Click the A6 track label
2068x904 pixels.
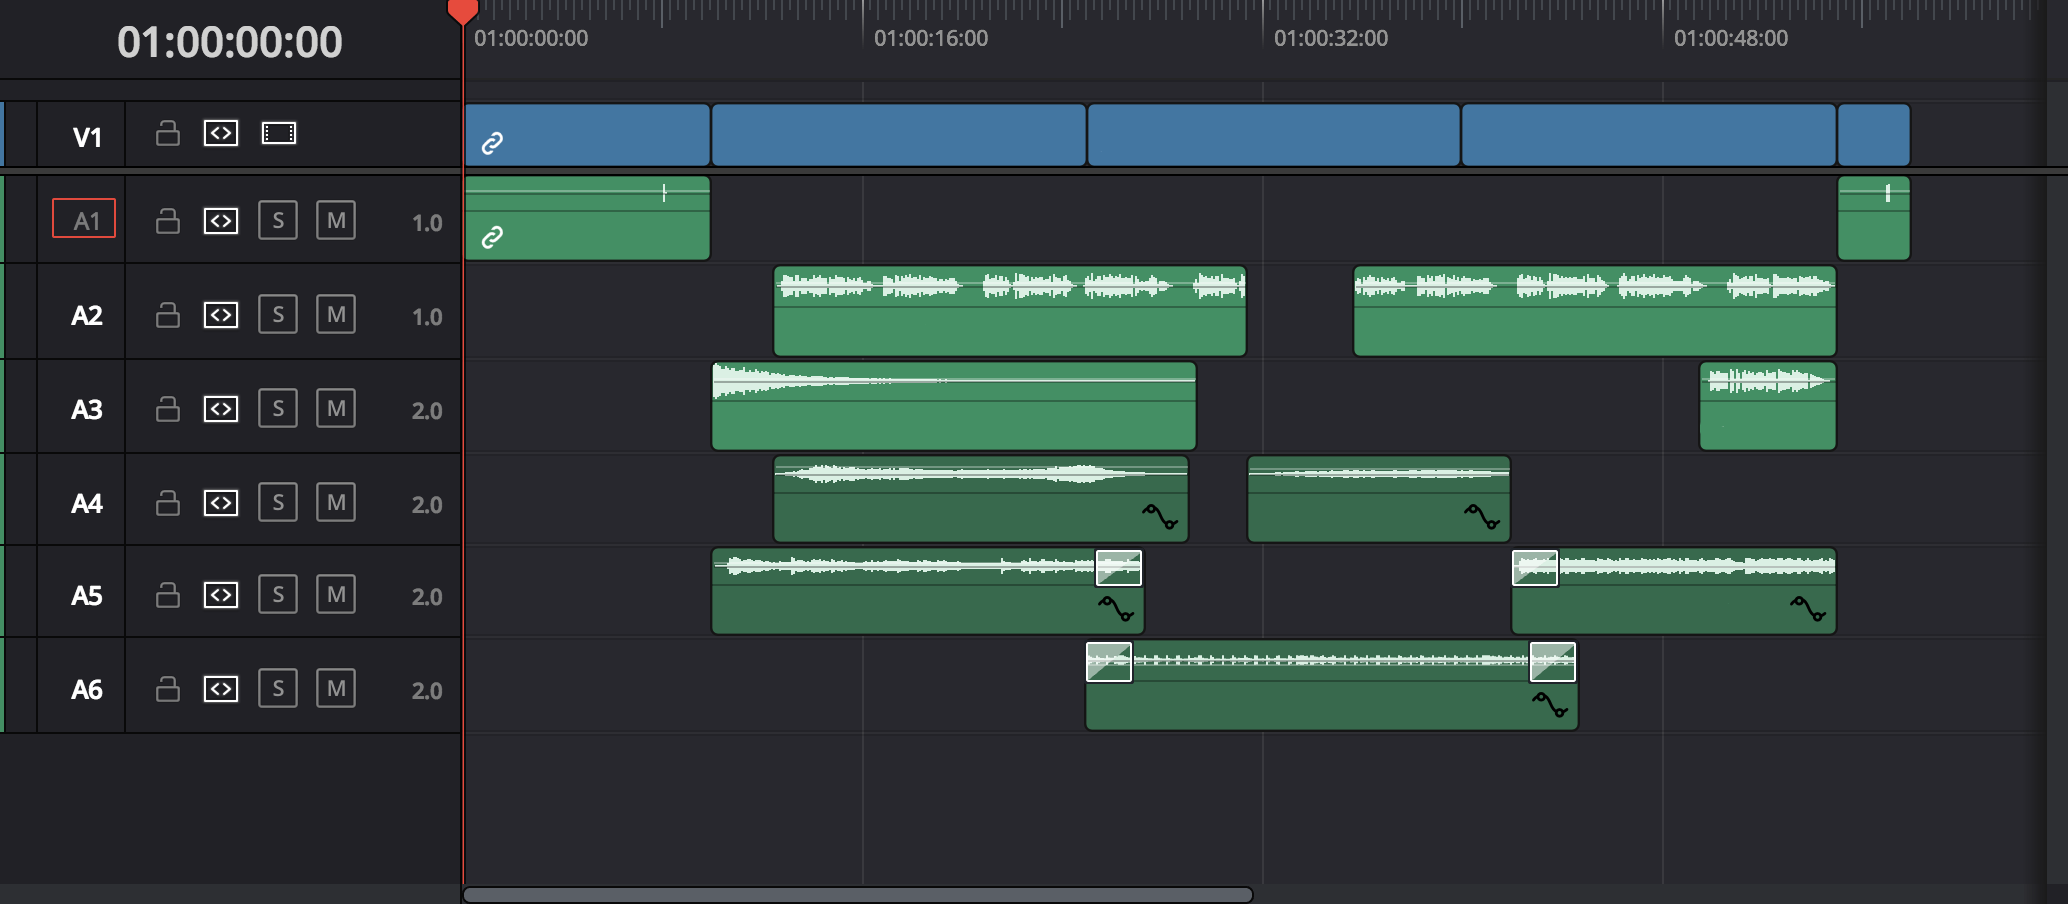coord(87,689)
